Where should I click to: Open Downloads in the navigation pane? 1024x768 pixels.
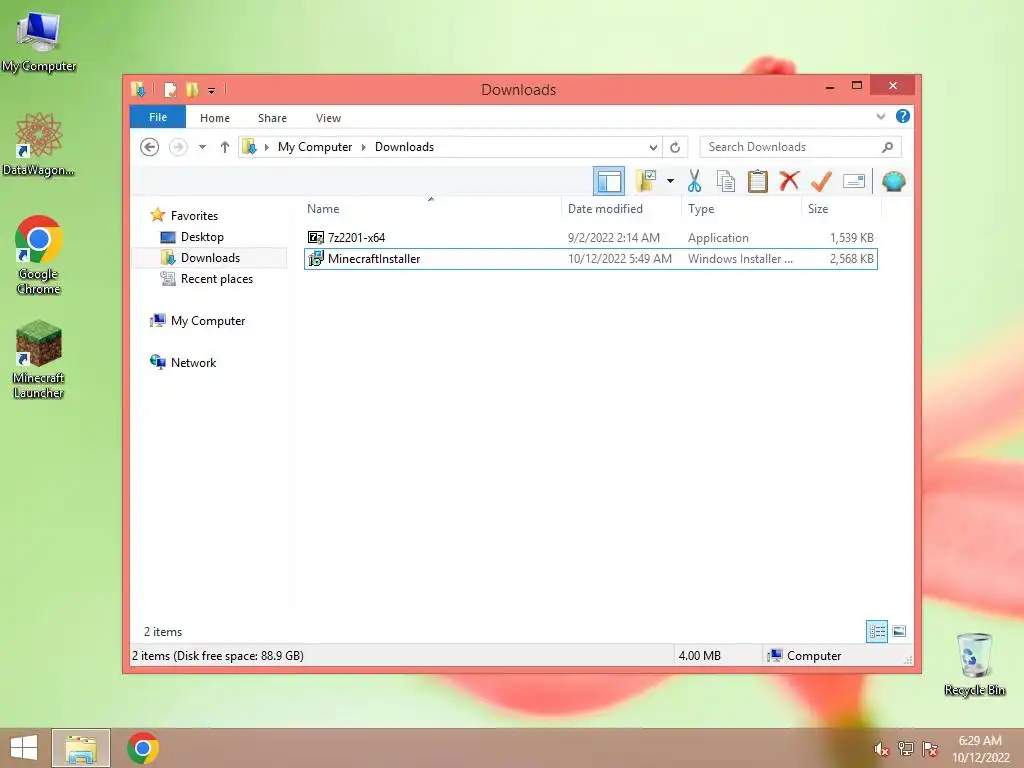click(210, 258)
